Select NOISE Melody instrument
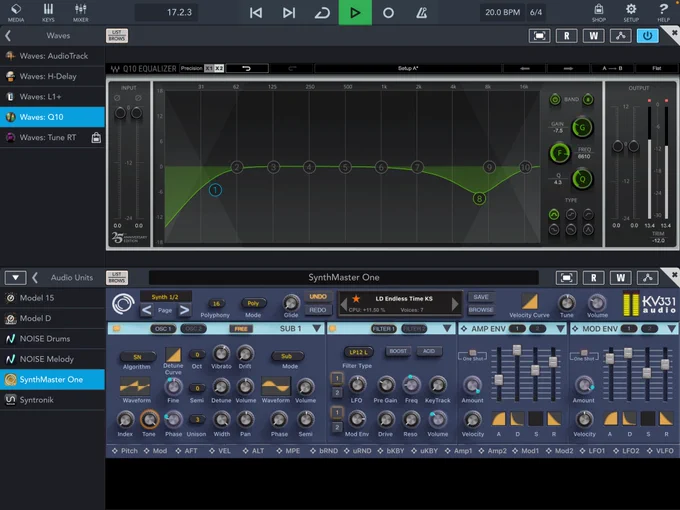Image resolution: width=680 pixels, height=510 pixels. point(52,359)
